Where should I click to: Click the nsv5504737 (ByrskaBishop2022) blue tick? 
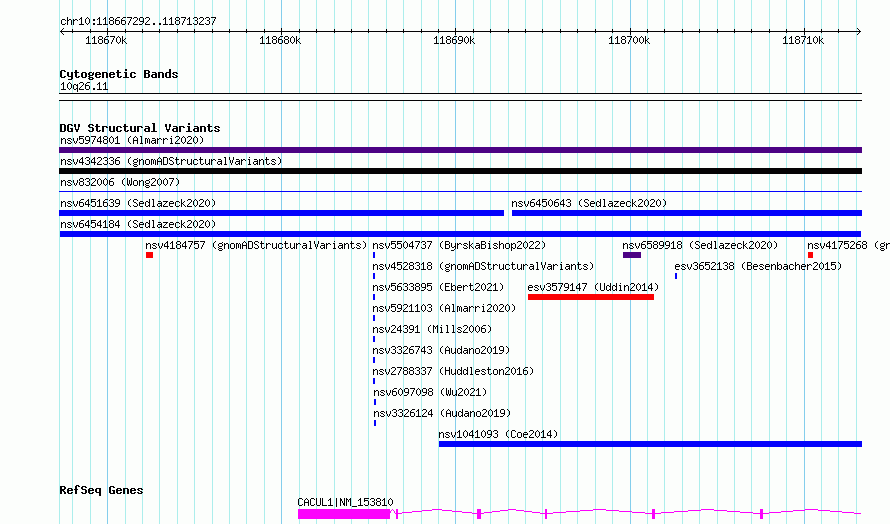point(374,255)
